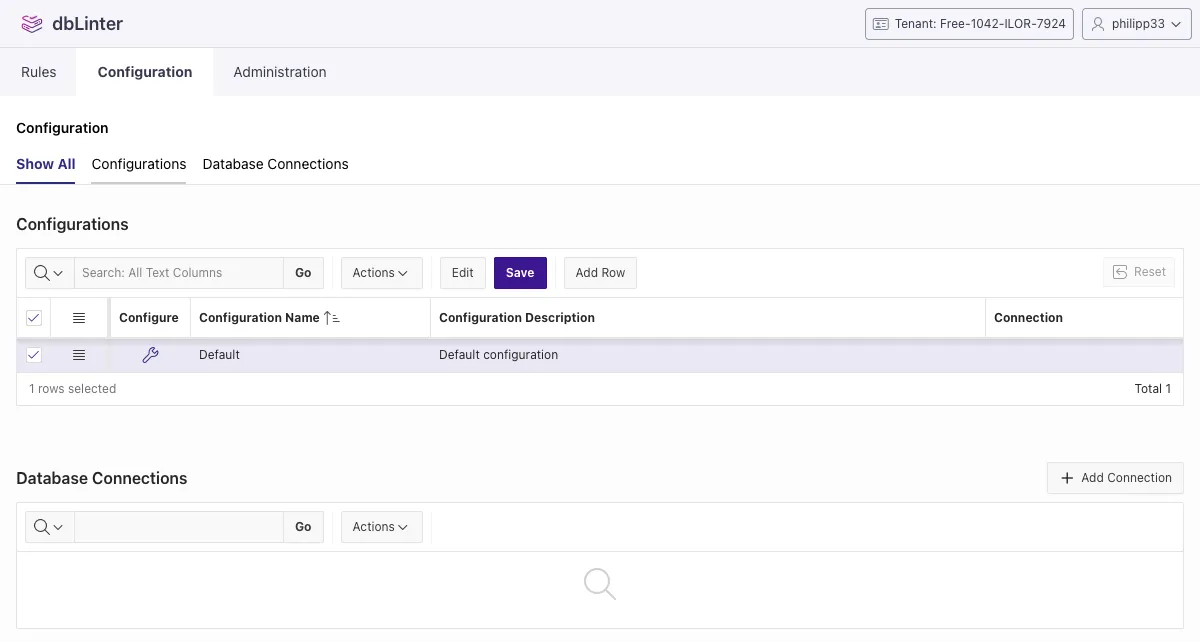
Task: Open Database Connections Actions dropdown
Action: coord(381,527)
